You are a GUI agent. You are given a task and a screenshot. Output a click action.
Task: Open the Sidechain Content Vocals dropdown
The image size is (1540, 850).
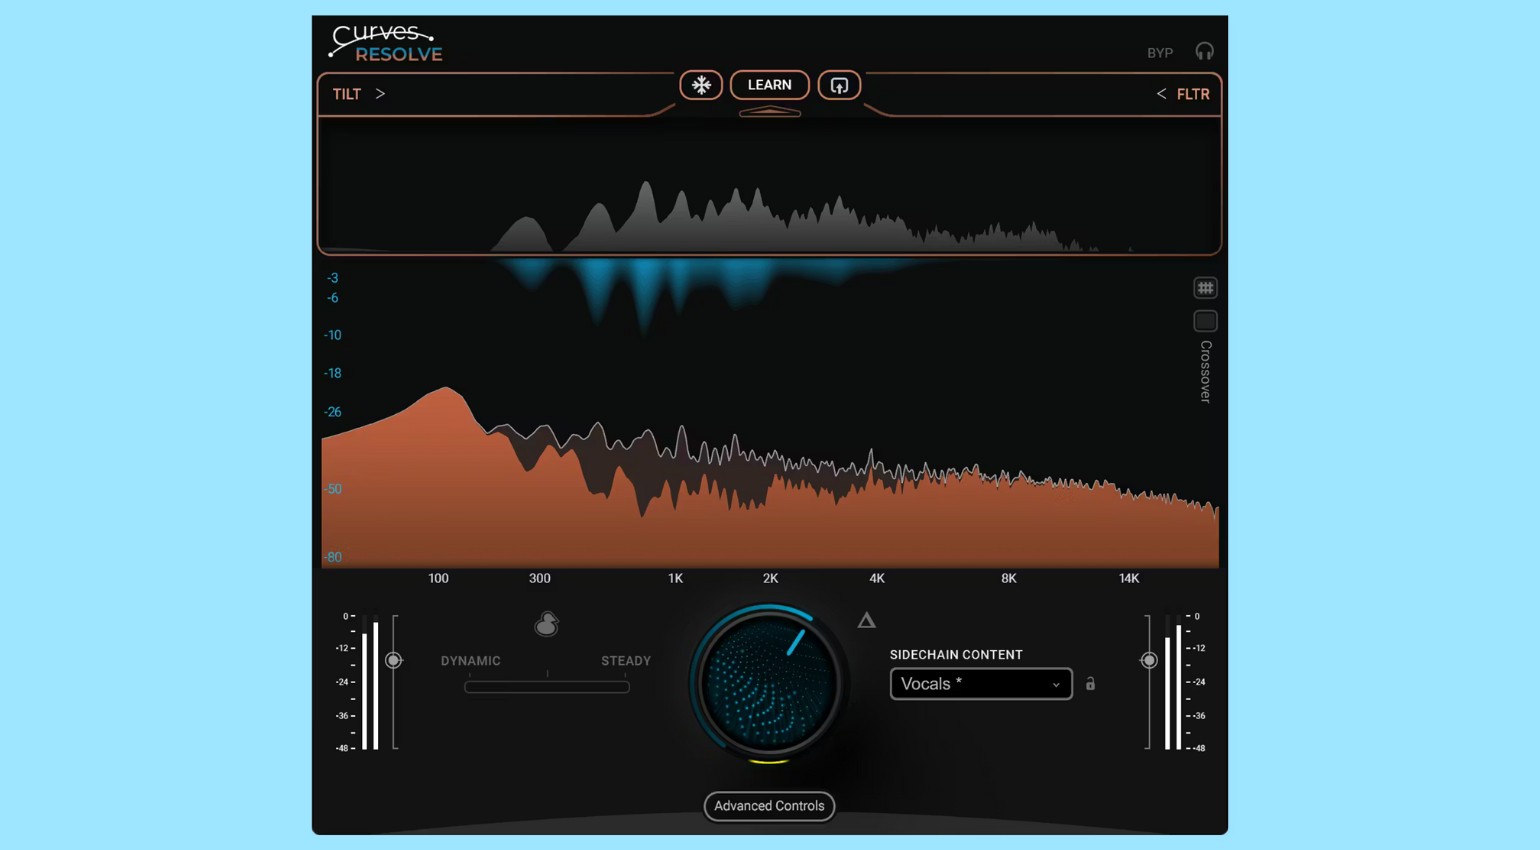pyautogui.click(x=980, y=684)
